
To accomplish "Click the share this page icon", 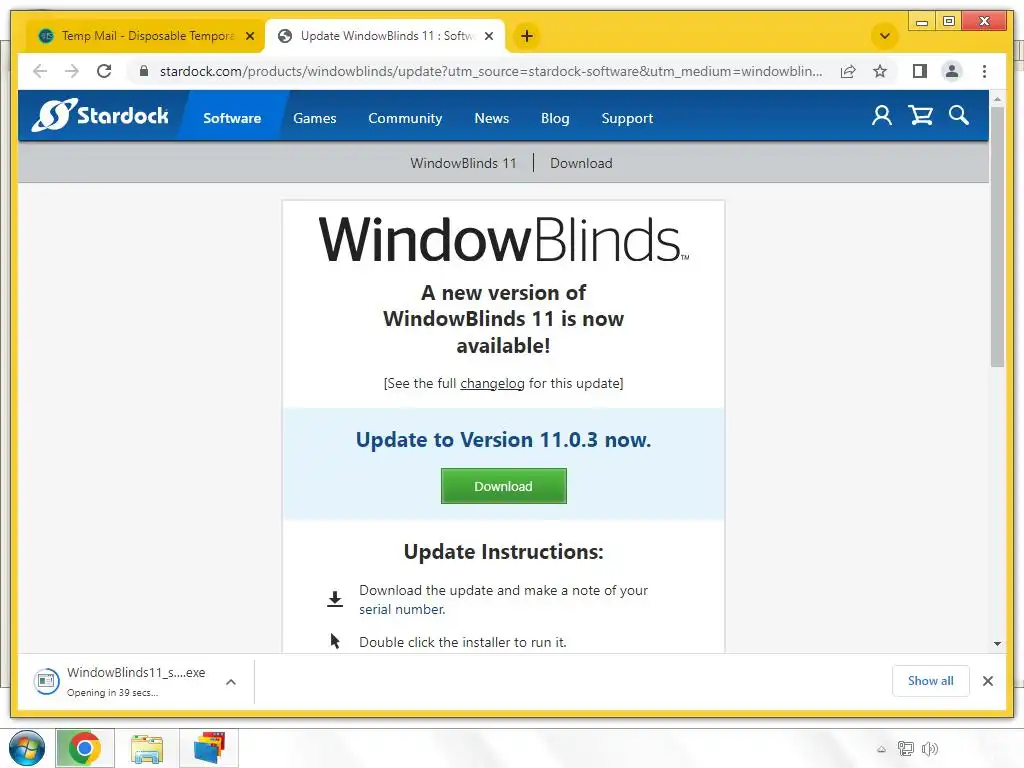I will click(x=848, y=71).
